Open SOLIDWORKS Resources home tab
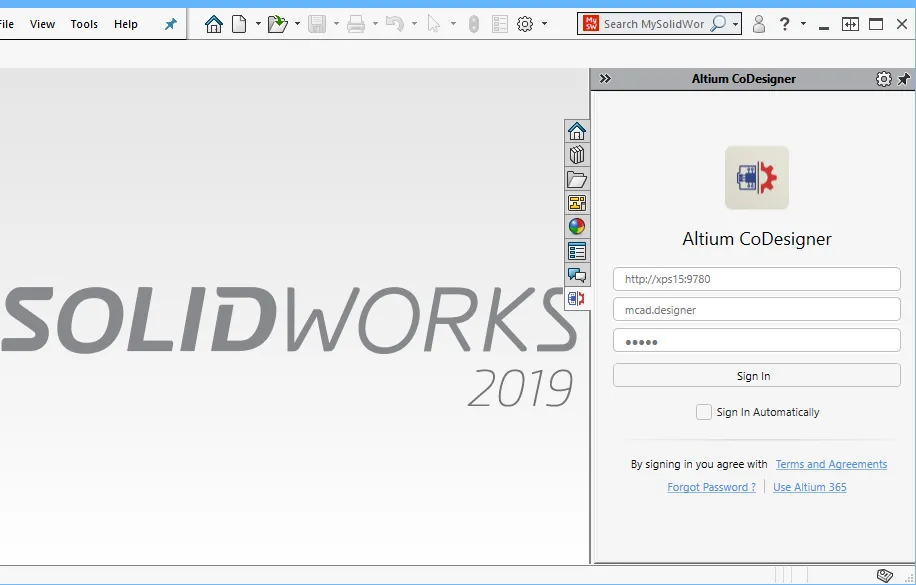916x585 pixels. point(577,131)
